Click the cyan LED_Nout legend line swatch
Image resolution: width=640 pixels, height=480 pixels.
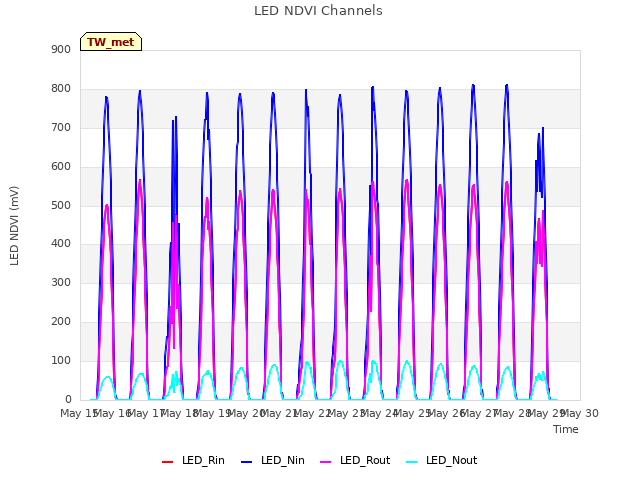pos(412,462)
